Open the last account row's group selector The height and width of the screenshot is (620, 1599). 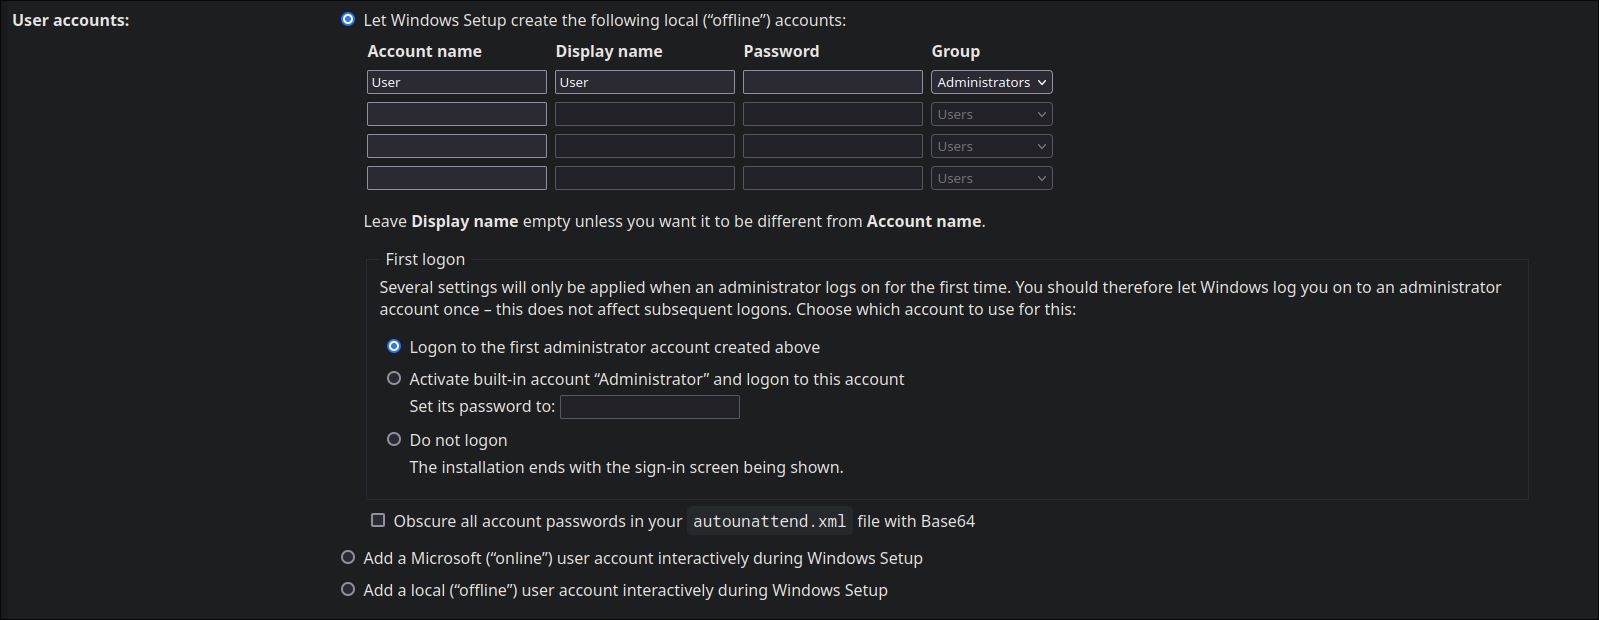pos(990,177)
